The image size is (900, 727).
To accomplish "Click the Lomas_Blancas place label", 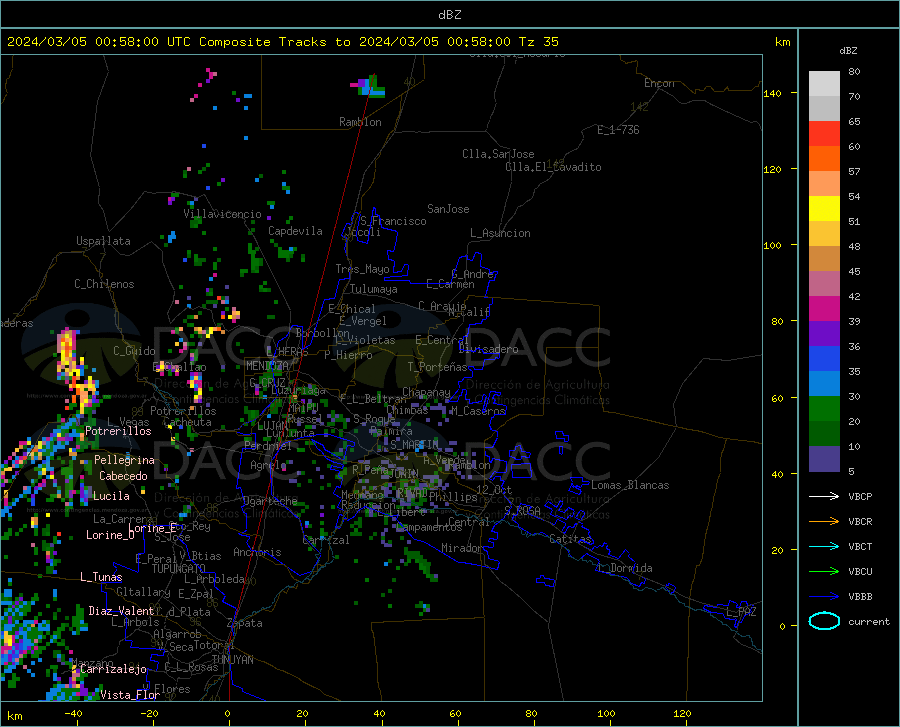I will click(x=630, y=485).
